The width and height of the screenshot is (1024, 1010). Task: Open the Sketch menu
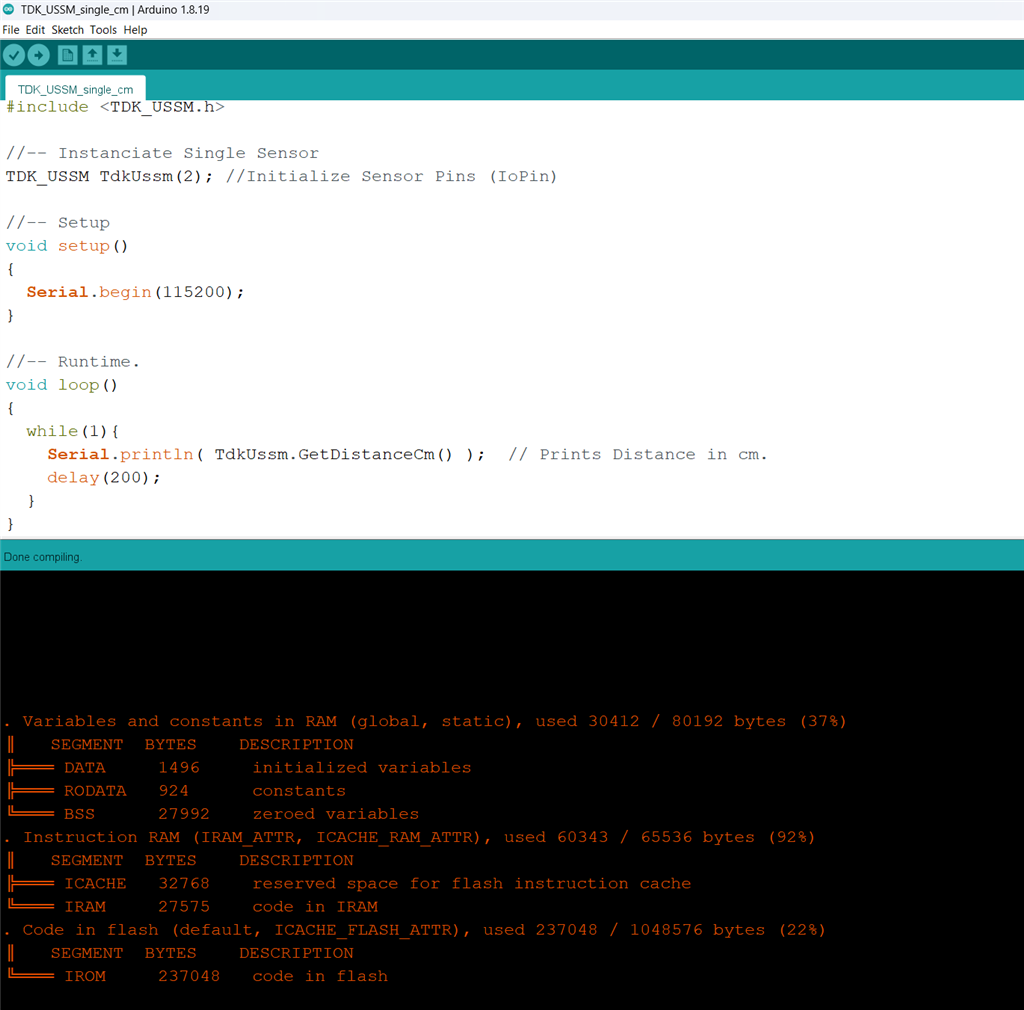pyautogui.click(x=68, y=30)
